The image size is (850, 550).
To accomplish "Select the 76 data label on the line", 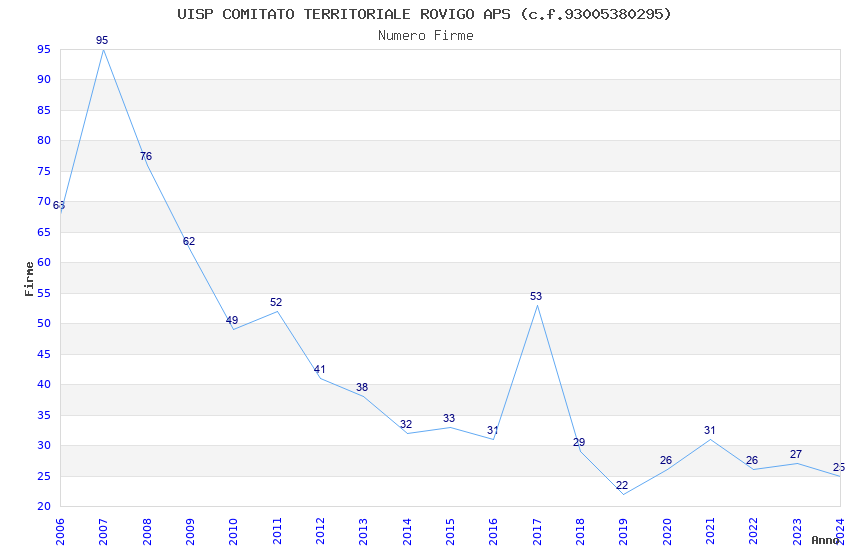I will 146,156.
